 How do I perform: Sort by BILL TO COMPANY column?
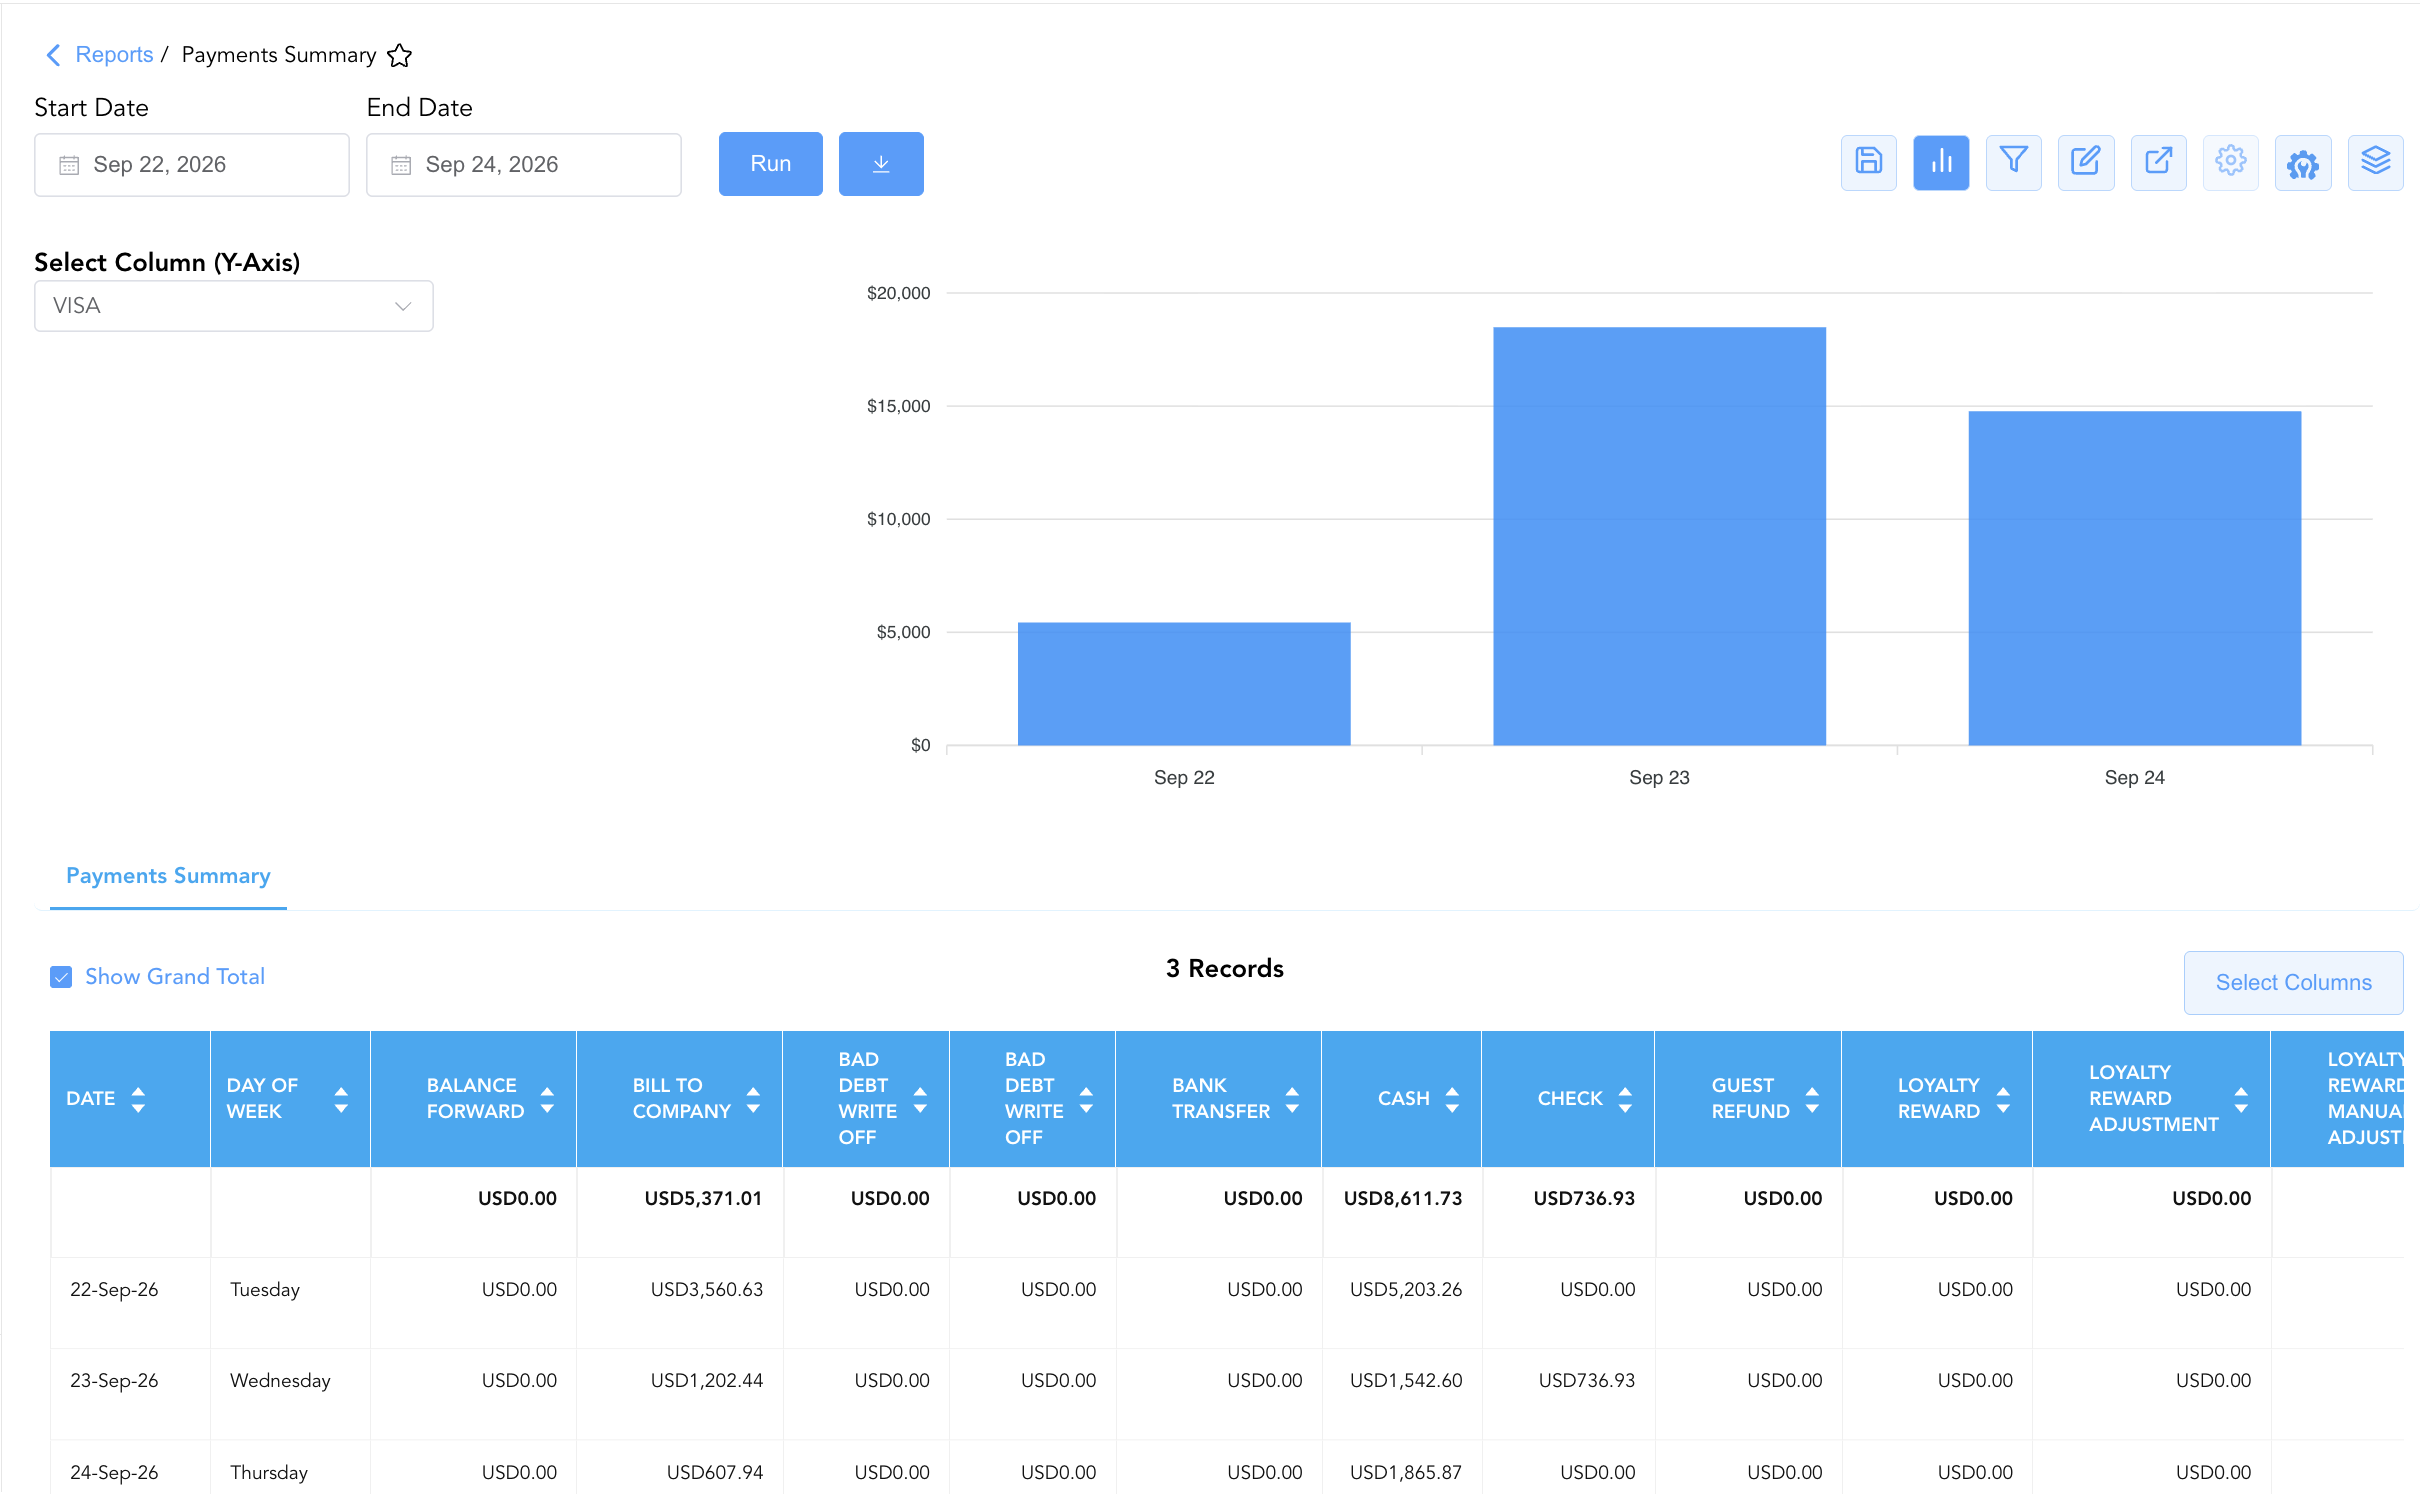click(753, 1099)
